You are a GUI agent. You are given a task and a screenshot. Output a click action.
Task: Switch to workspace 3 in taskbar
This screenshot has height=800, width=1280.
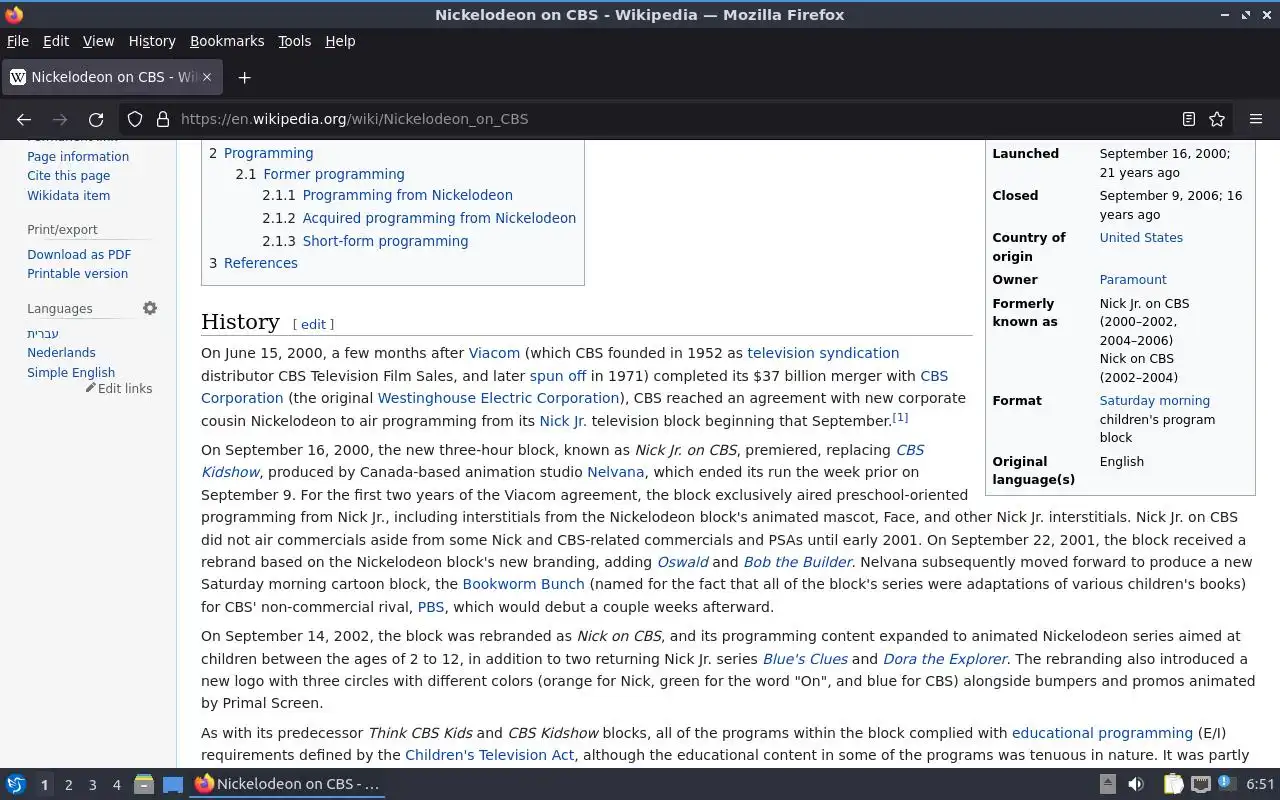coord(92,785)
